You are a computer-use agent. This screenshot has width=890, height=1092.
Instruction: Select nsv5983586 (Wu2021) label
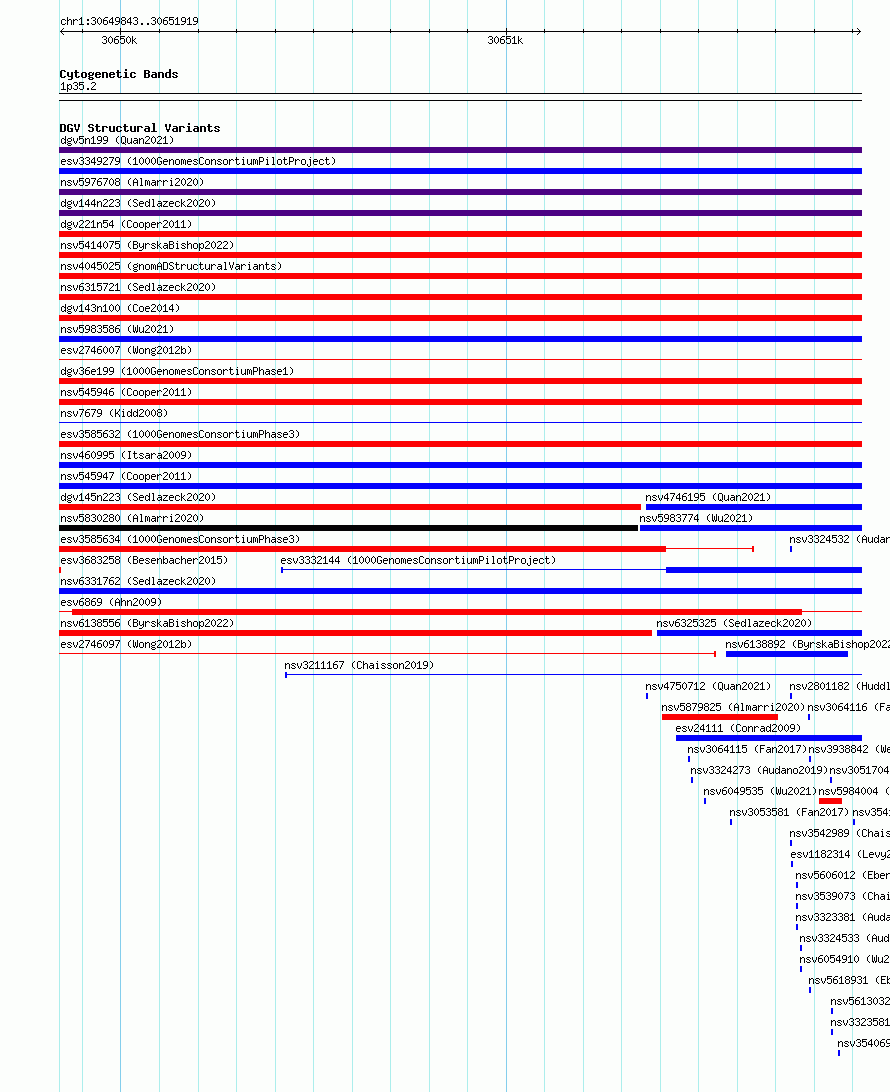click(117, 328)
